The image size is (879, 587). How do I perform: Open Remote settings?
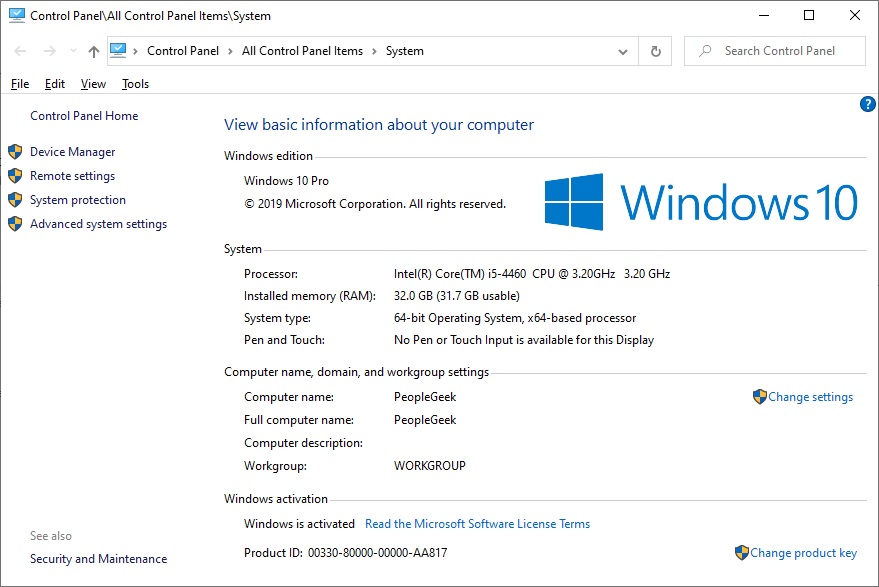(72, 176)
